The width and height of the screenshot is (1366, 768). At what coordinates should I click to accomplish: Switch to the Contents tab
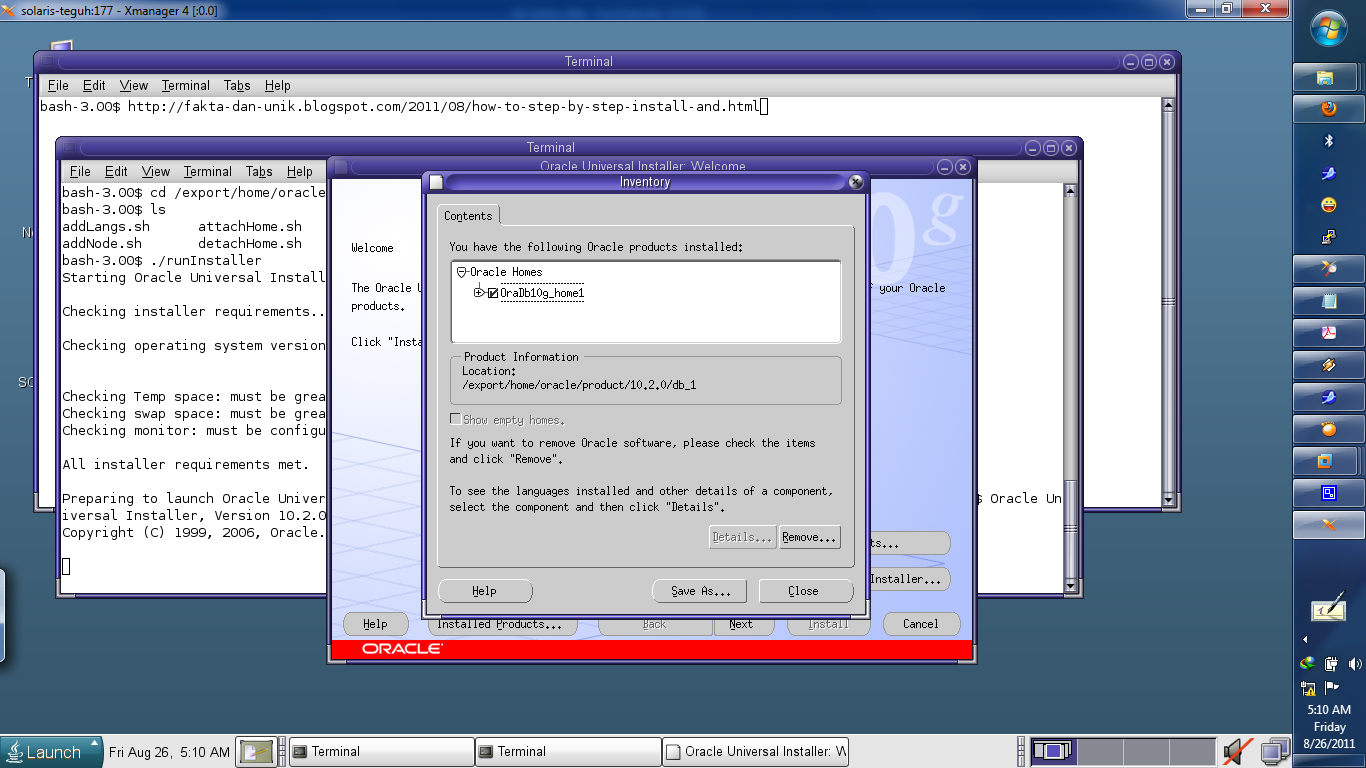tap(468, 216)
